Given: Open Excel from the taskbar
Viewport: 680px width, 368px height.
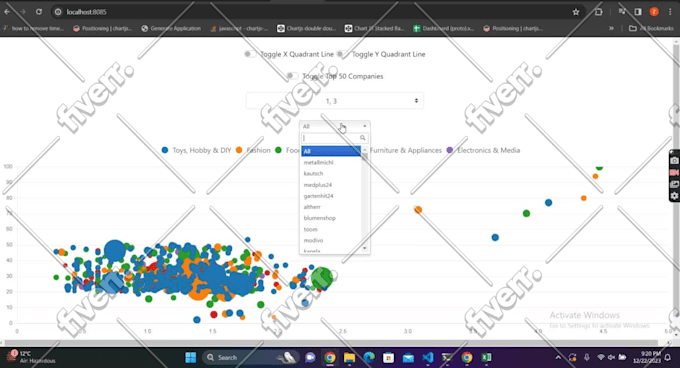Looking at the screenshot, I should tap(486, 358).
